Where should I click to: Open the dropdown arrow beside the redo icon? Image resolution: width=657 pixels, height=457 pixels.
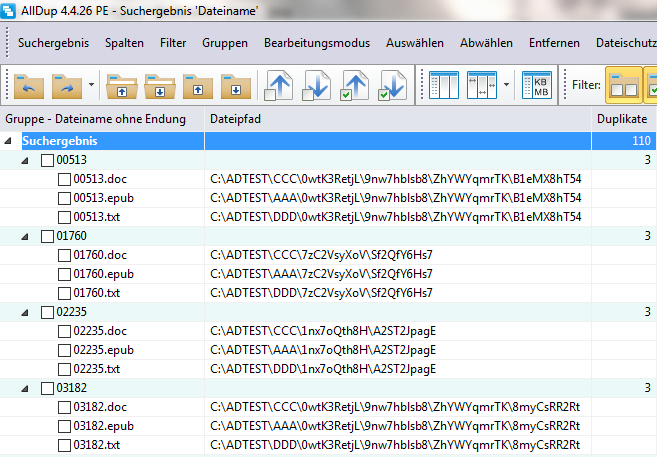[x=92, y=86]
